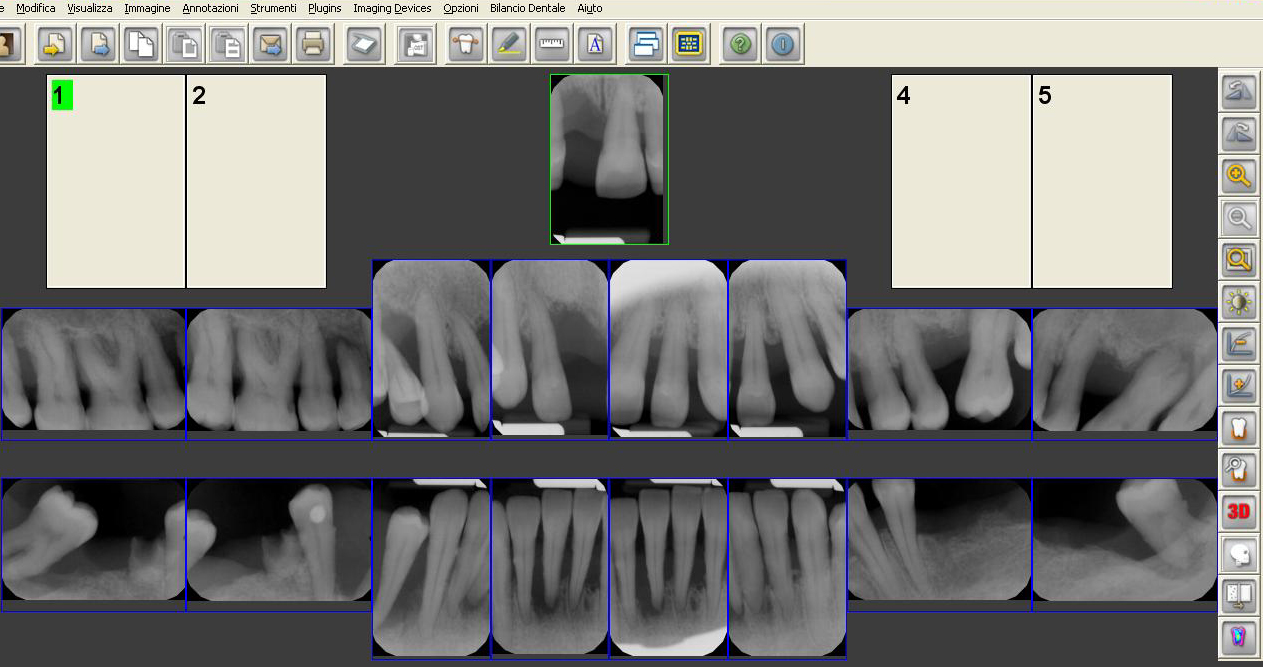Open the Annotazioni menu

coord(211,8)
